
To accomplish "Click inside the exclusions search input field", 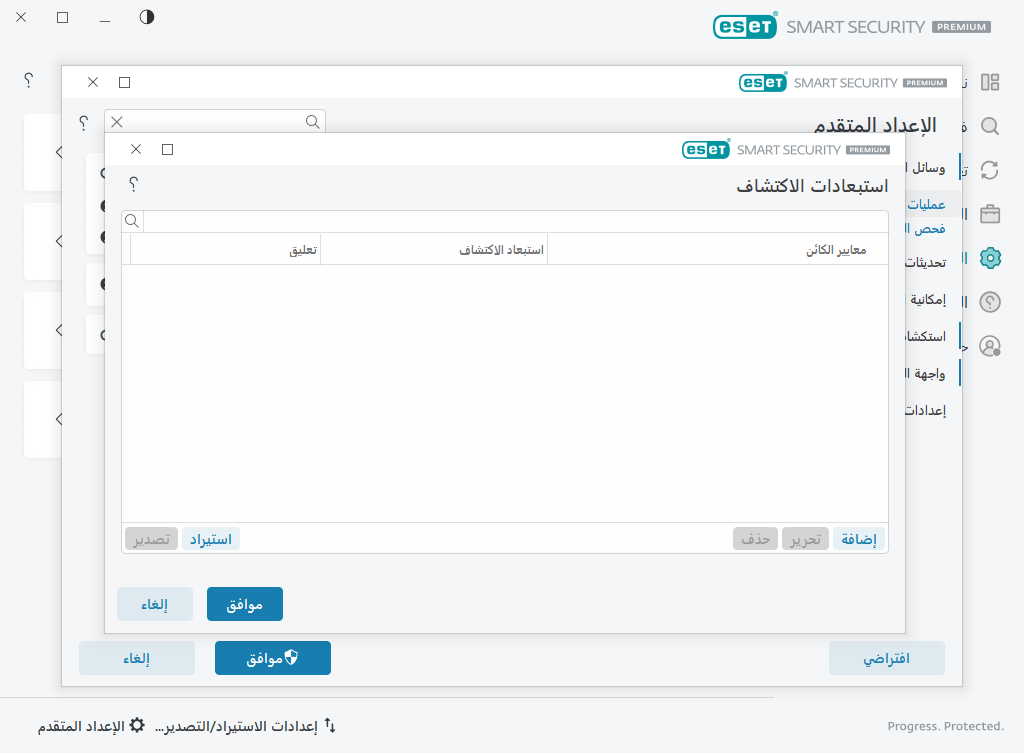I will tap(500, 220).
